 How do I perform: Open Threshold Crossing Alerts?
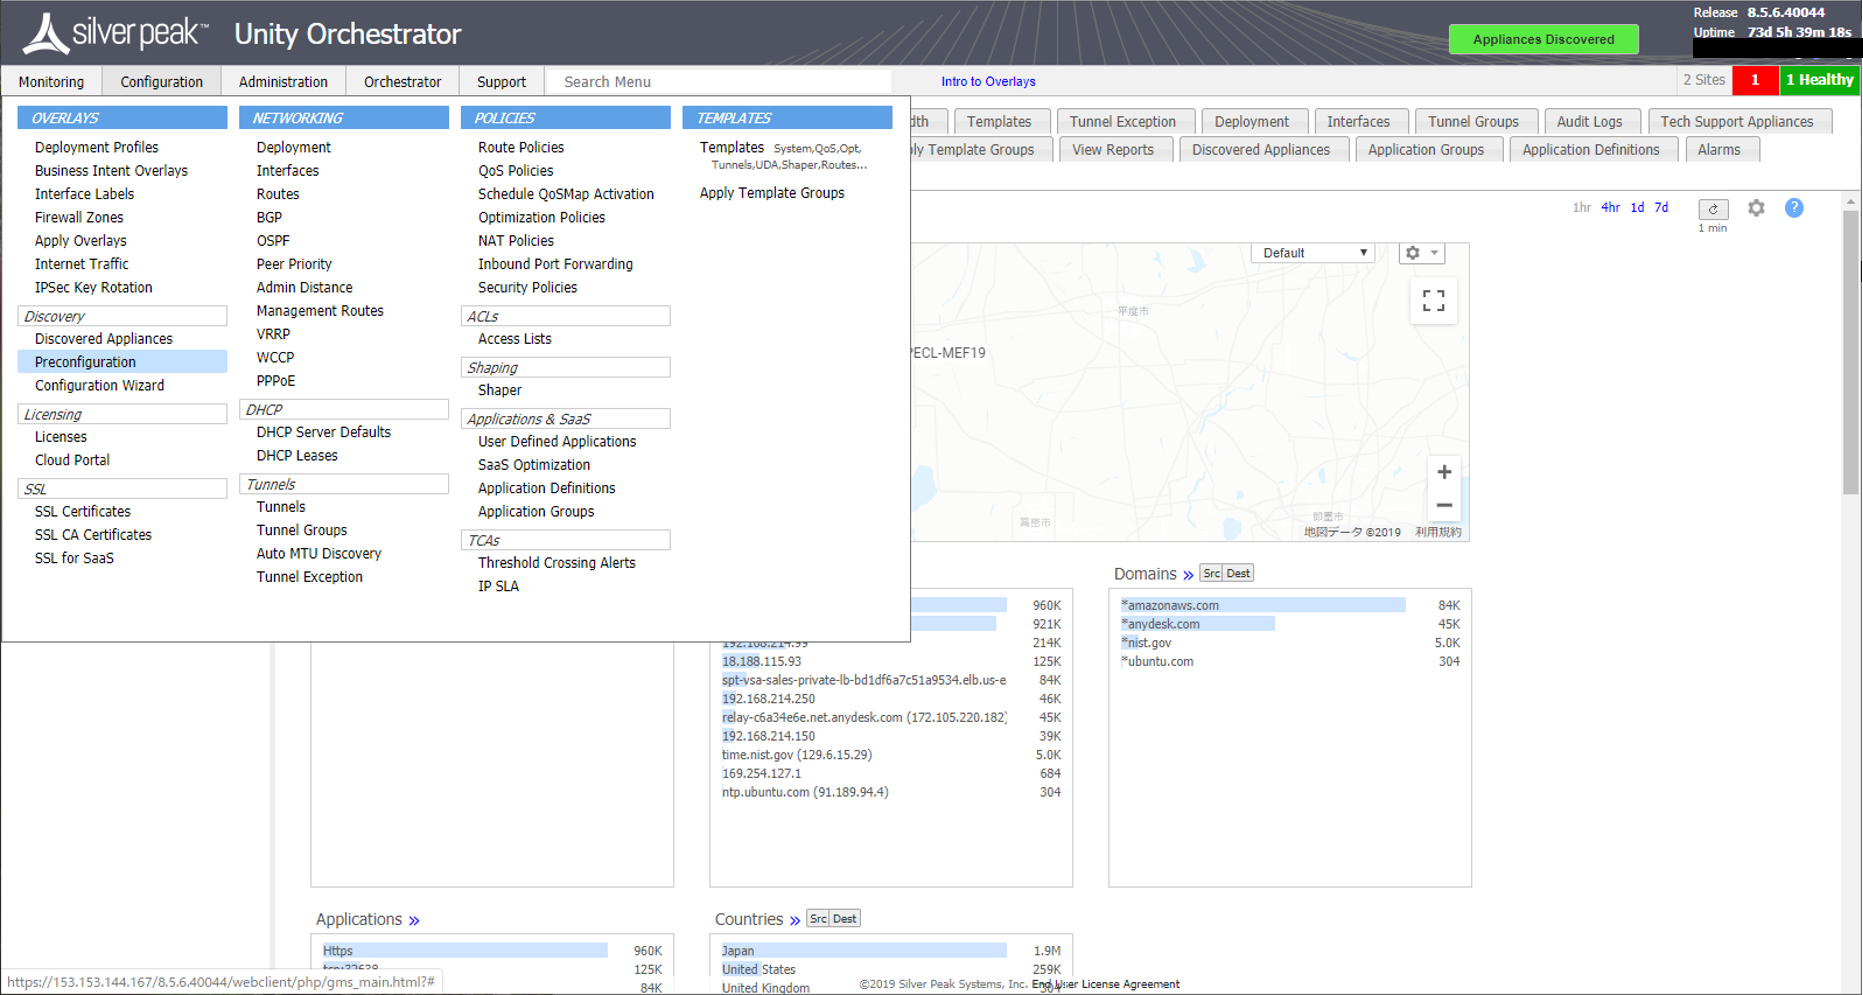557,563
